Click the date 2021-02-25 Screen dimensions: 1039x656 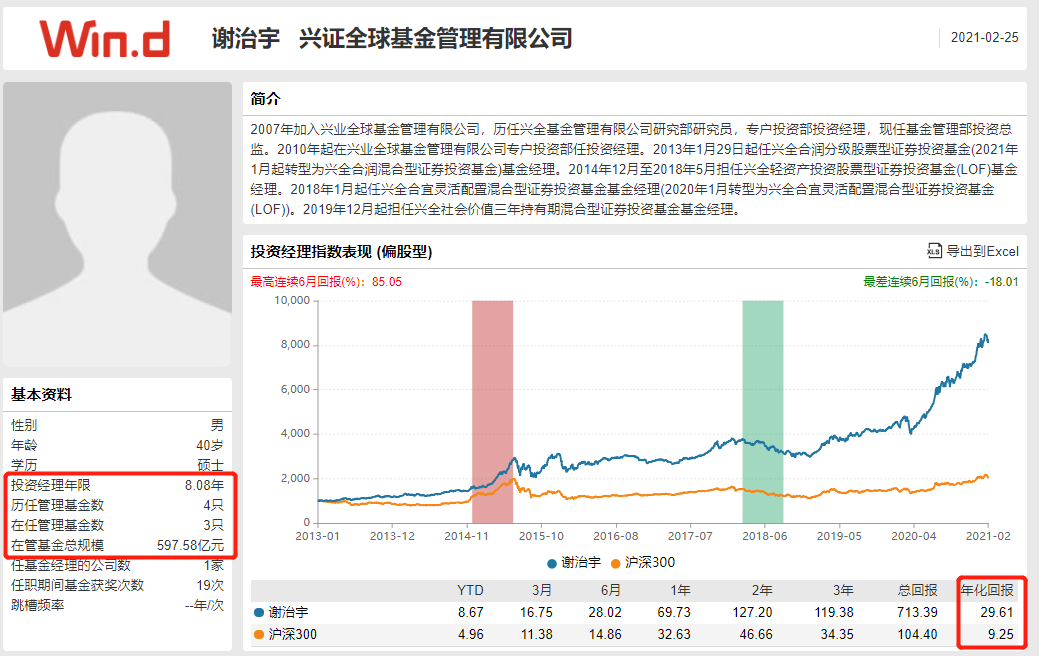(985, 38)
